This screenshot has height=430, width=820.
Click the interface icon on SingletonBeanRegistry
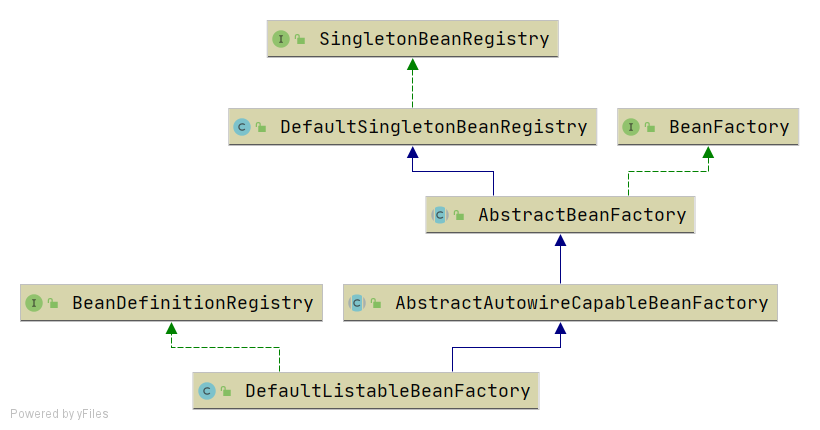click(x=280, y=39)
